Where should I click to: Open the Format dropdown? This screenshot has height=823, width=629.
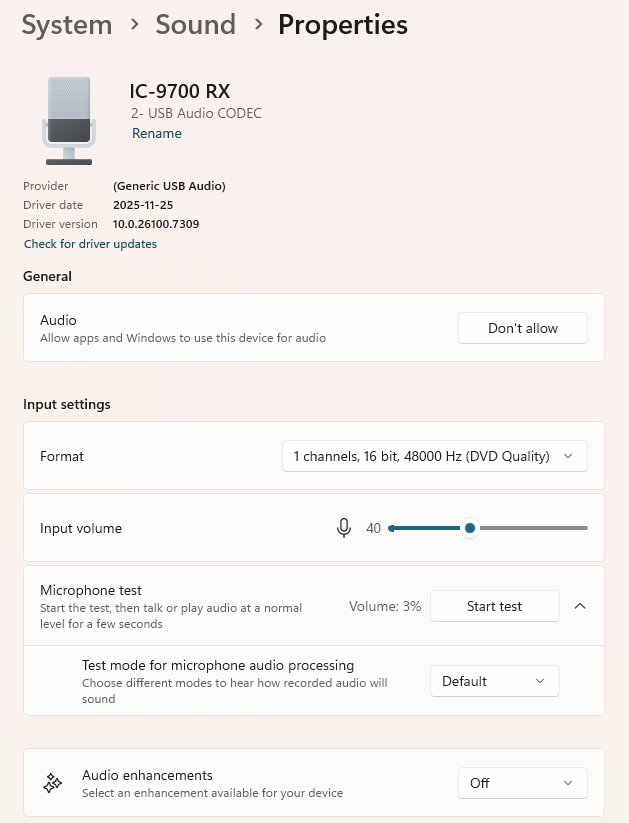[435, 456]
